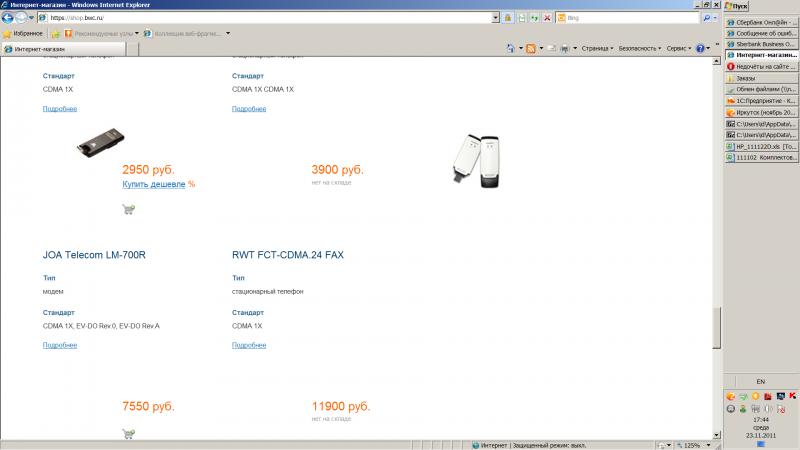800x450 pixels.
Task: Click the Home page icon in command bar
Action: [x=511, y=48]
